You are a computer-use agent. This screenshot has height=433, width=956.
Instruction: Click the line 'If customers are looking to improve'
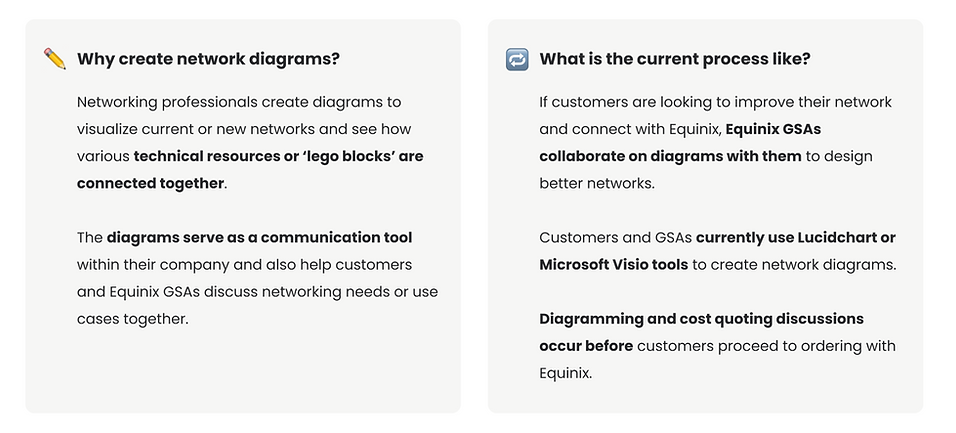pos(715,102)
